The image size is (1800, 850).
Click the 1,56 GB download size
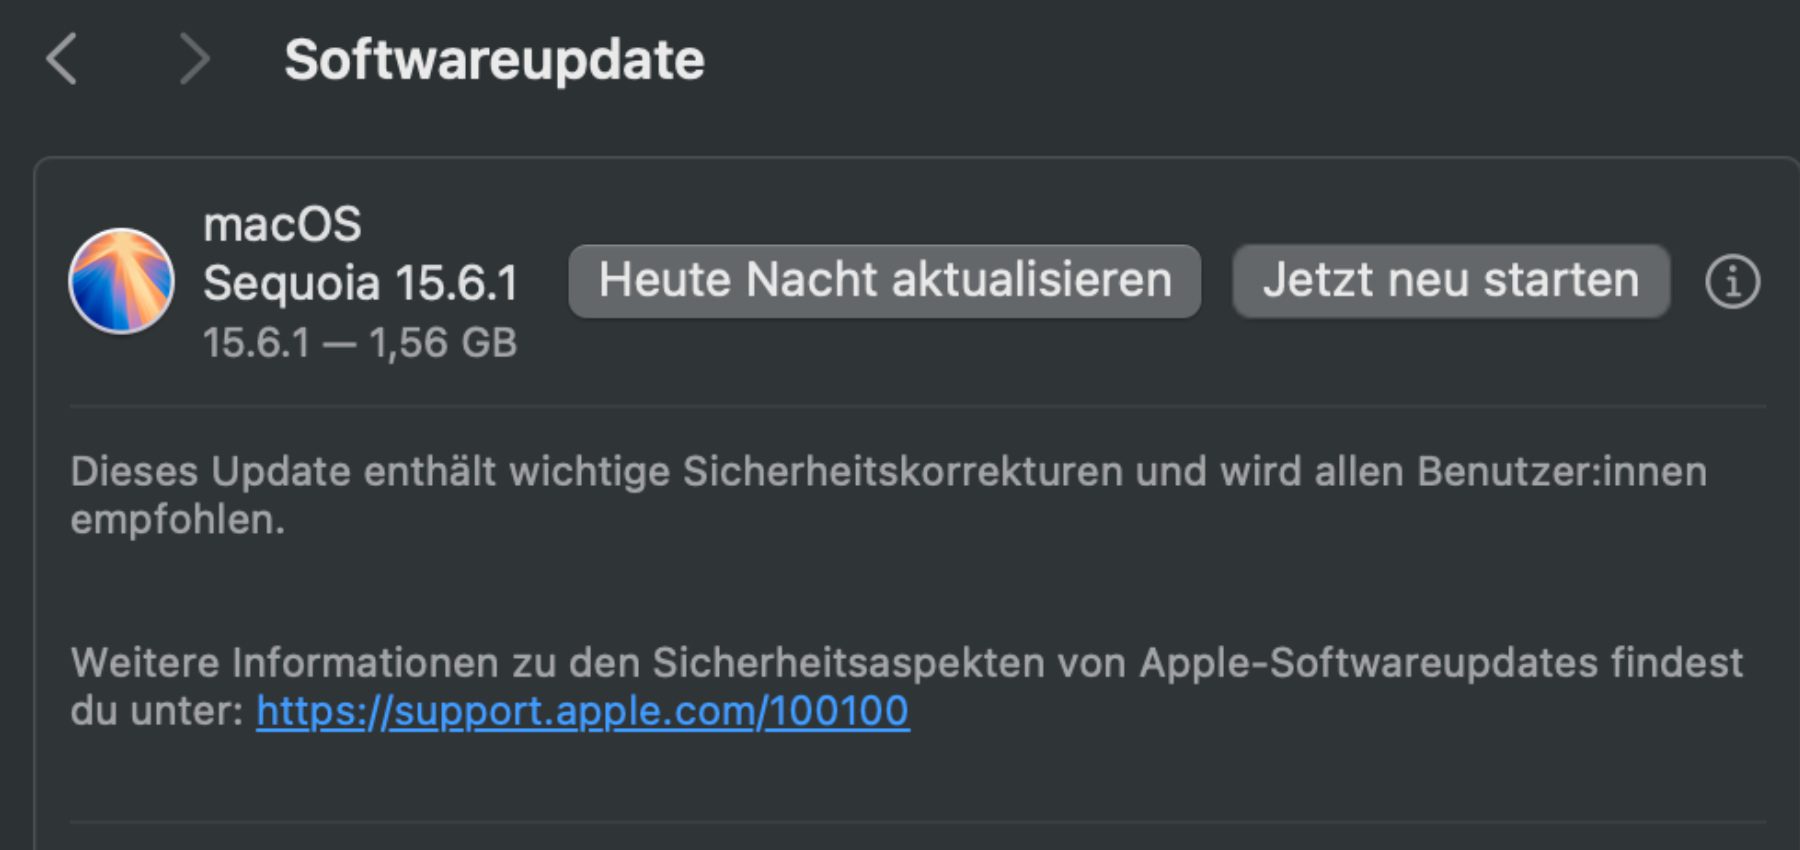443,343
